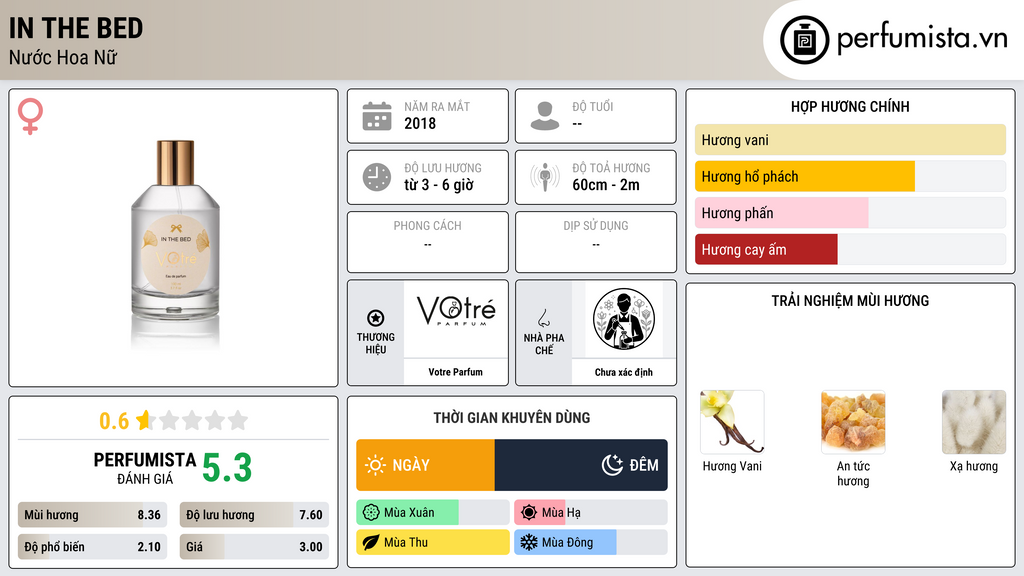
Task: Click the Hương phấn accord bar
Action: pos(850,213)
